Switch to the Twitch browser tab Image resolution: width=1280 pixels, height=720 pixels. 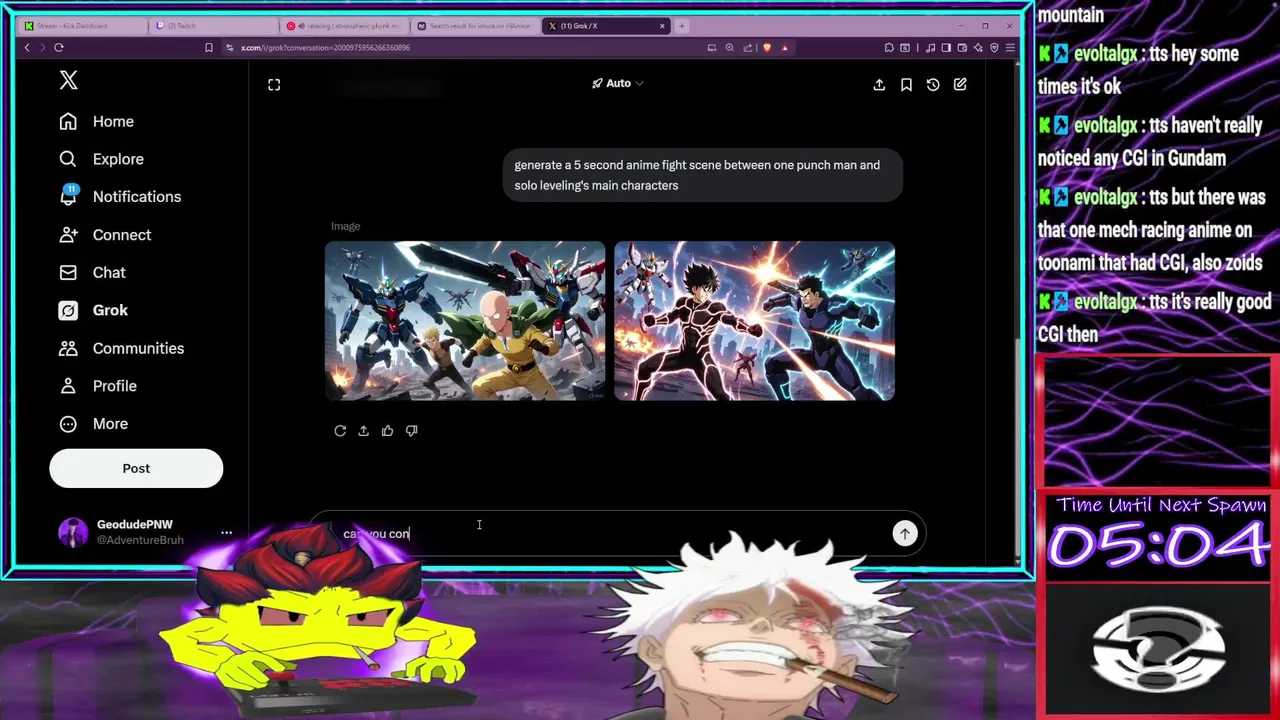pyautogui.click(x=213, y=26)
